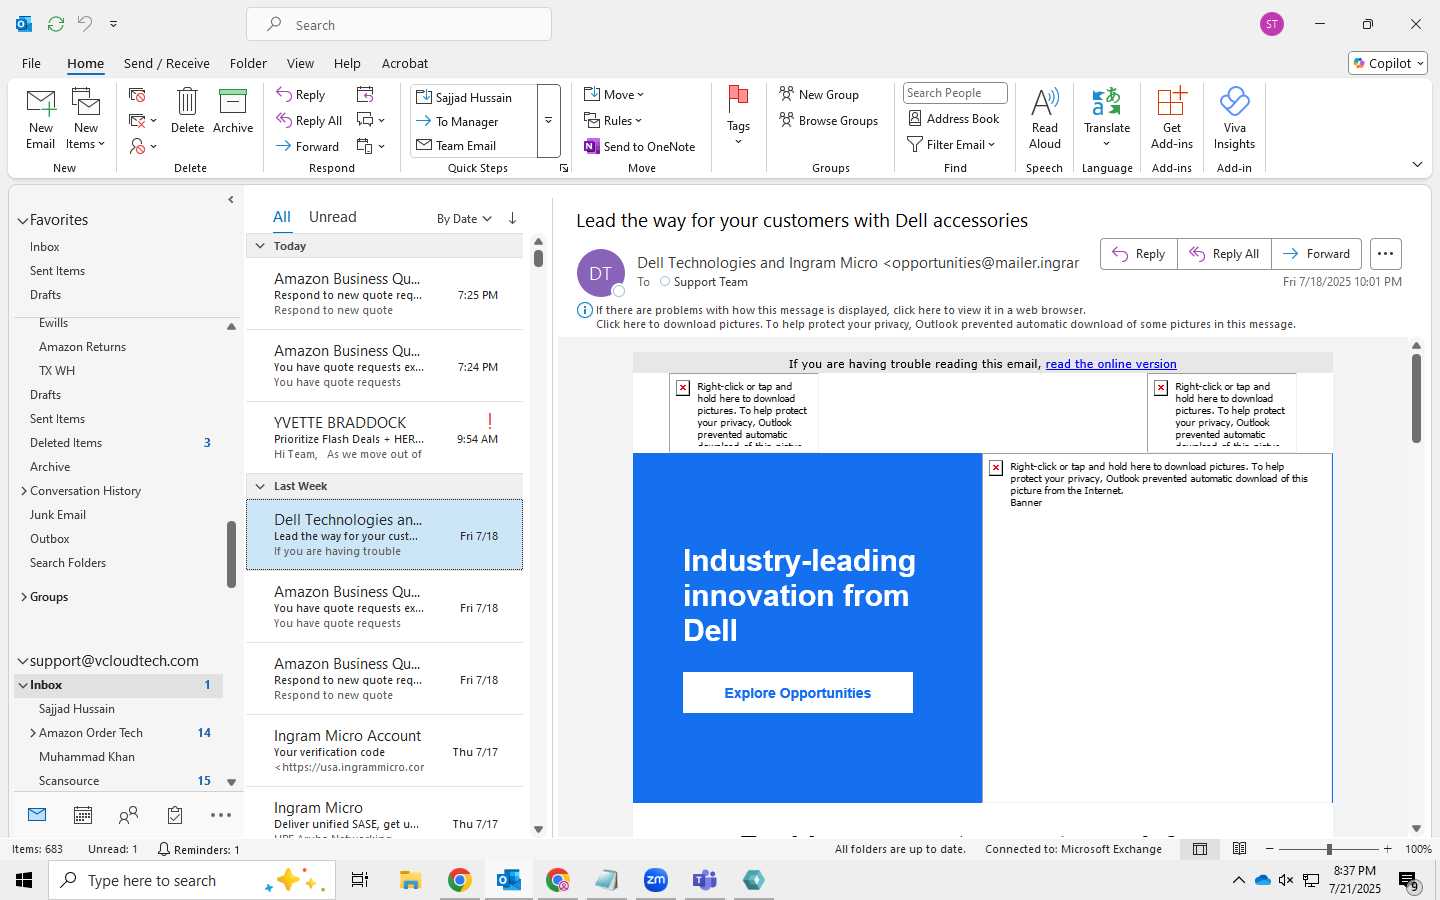Click the zoom out minus button
The image size is (1440, 900).
(x=1270, y=849)
